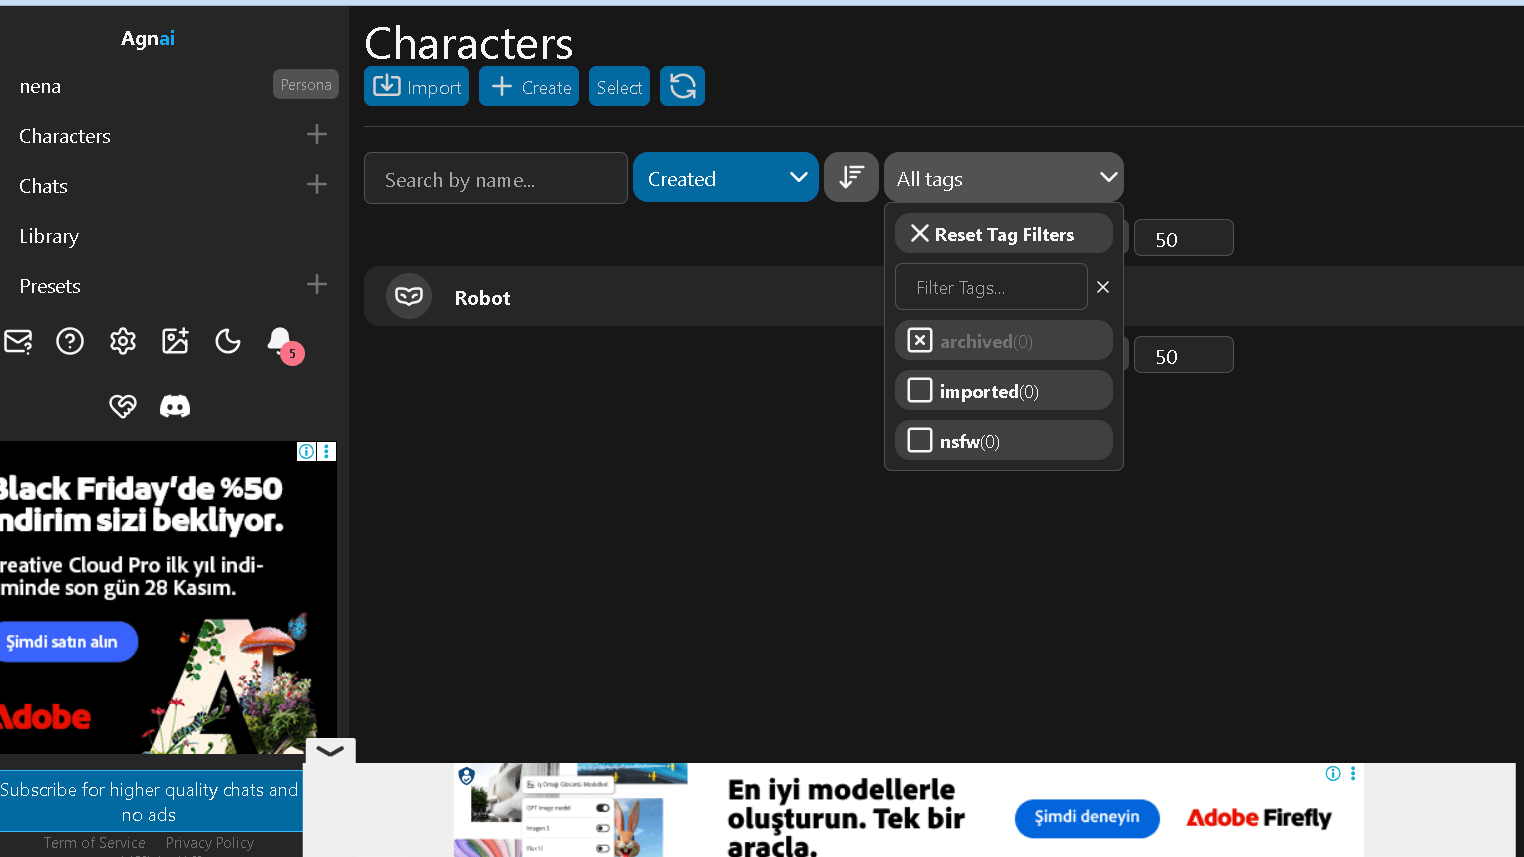Open Library from the sidebar
This screenshot has height=857, width=1524.
pos(48,236)
